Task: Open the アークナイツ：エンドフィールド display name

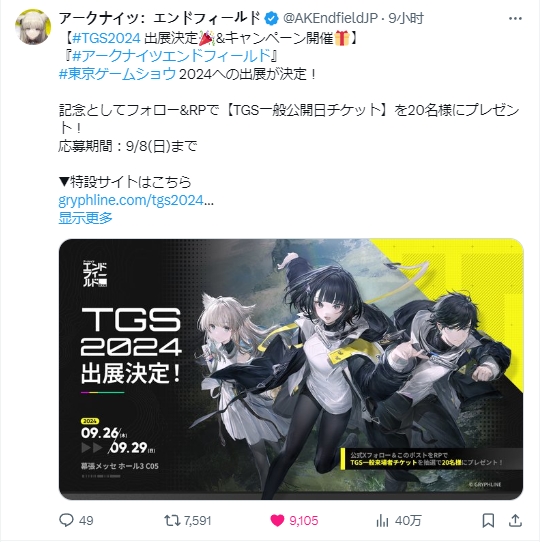Action: point(159,18)
